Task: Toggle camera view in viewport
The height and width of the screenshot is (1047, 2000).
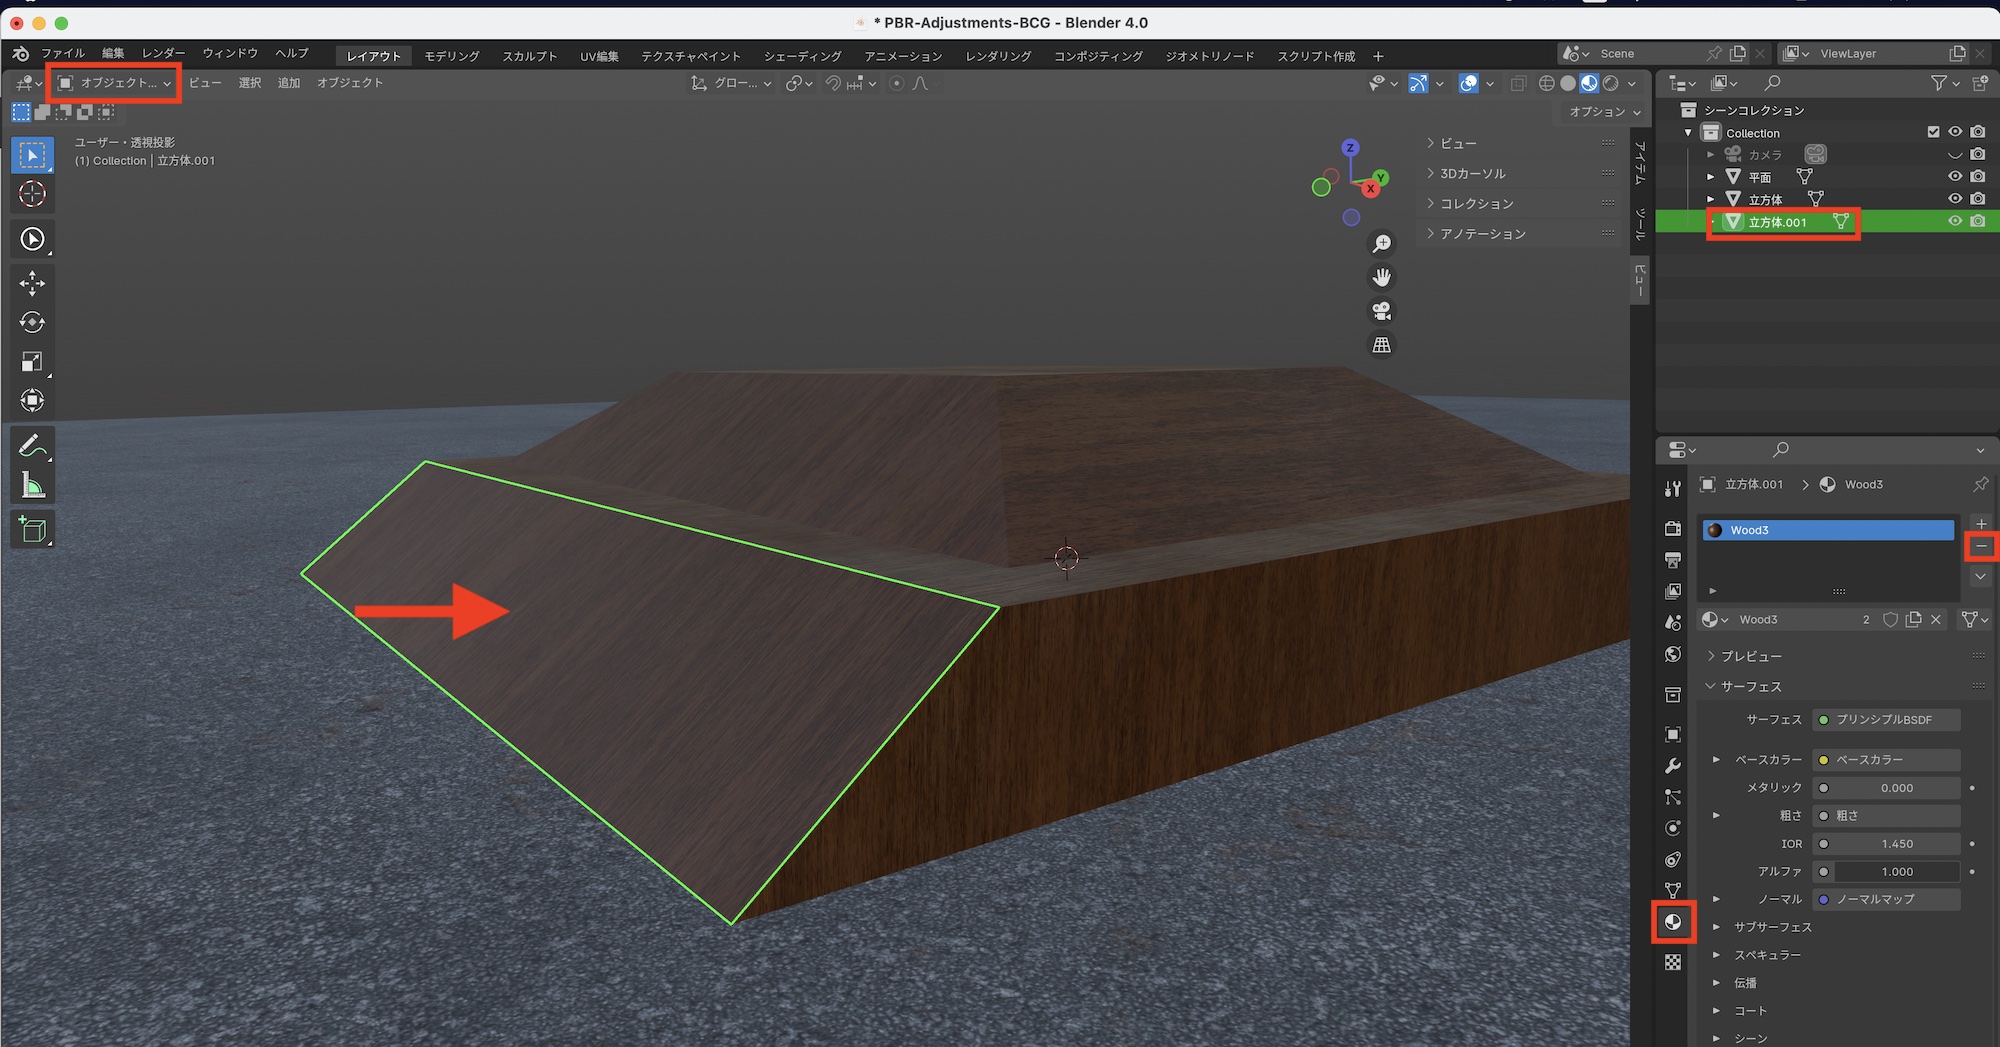Action: click(x=1381, y=311)
